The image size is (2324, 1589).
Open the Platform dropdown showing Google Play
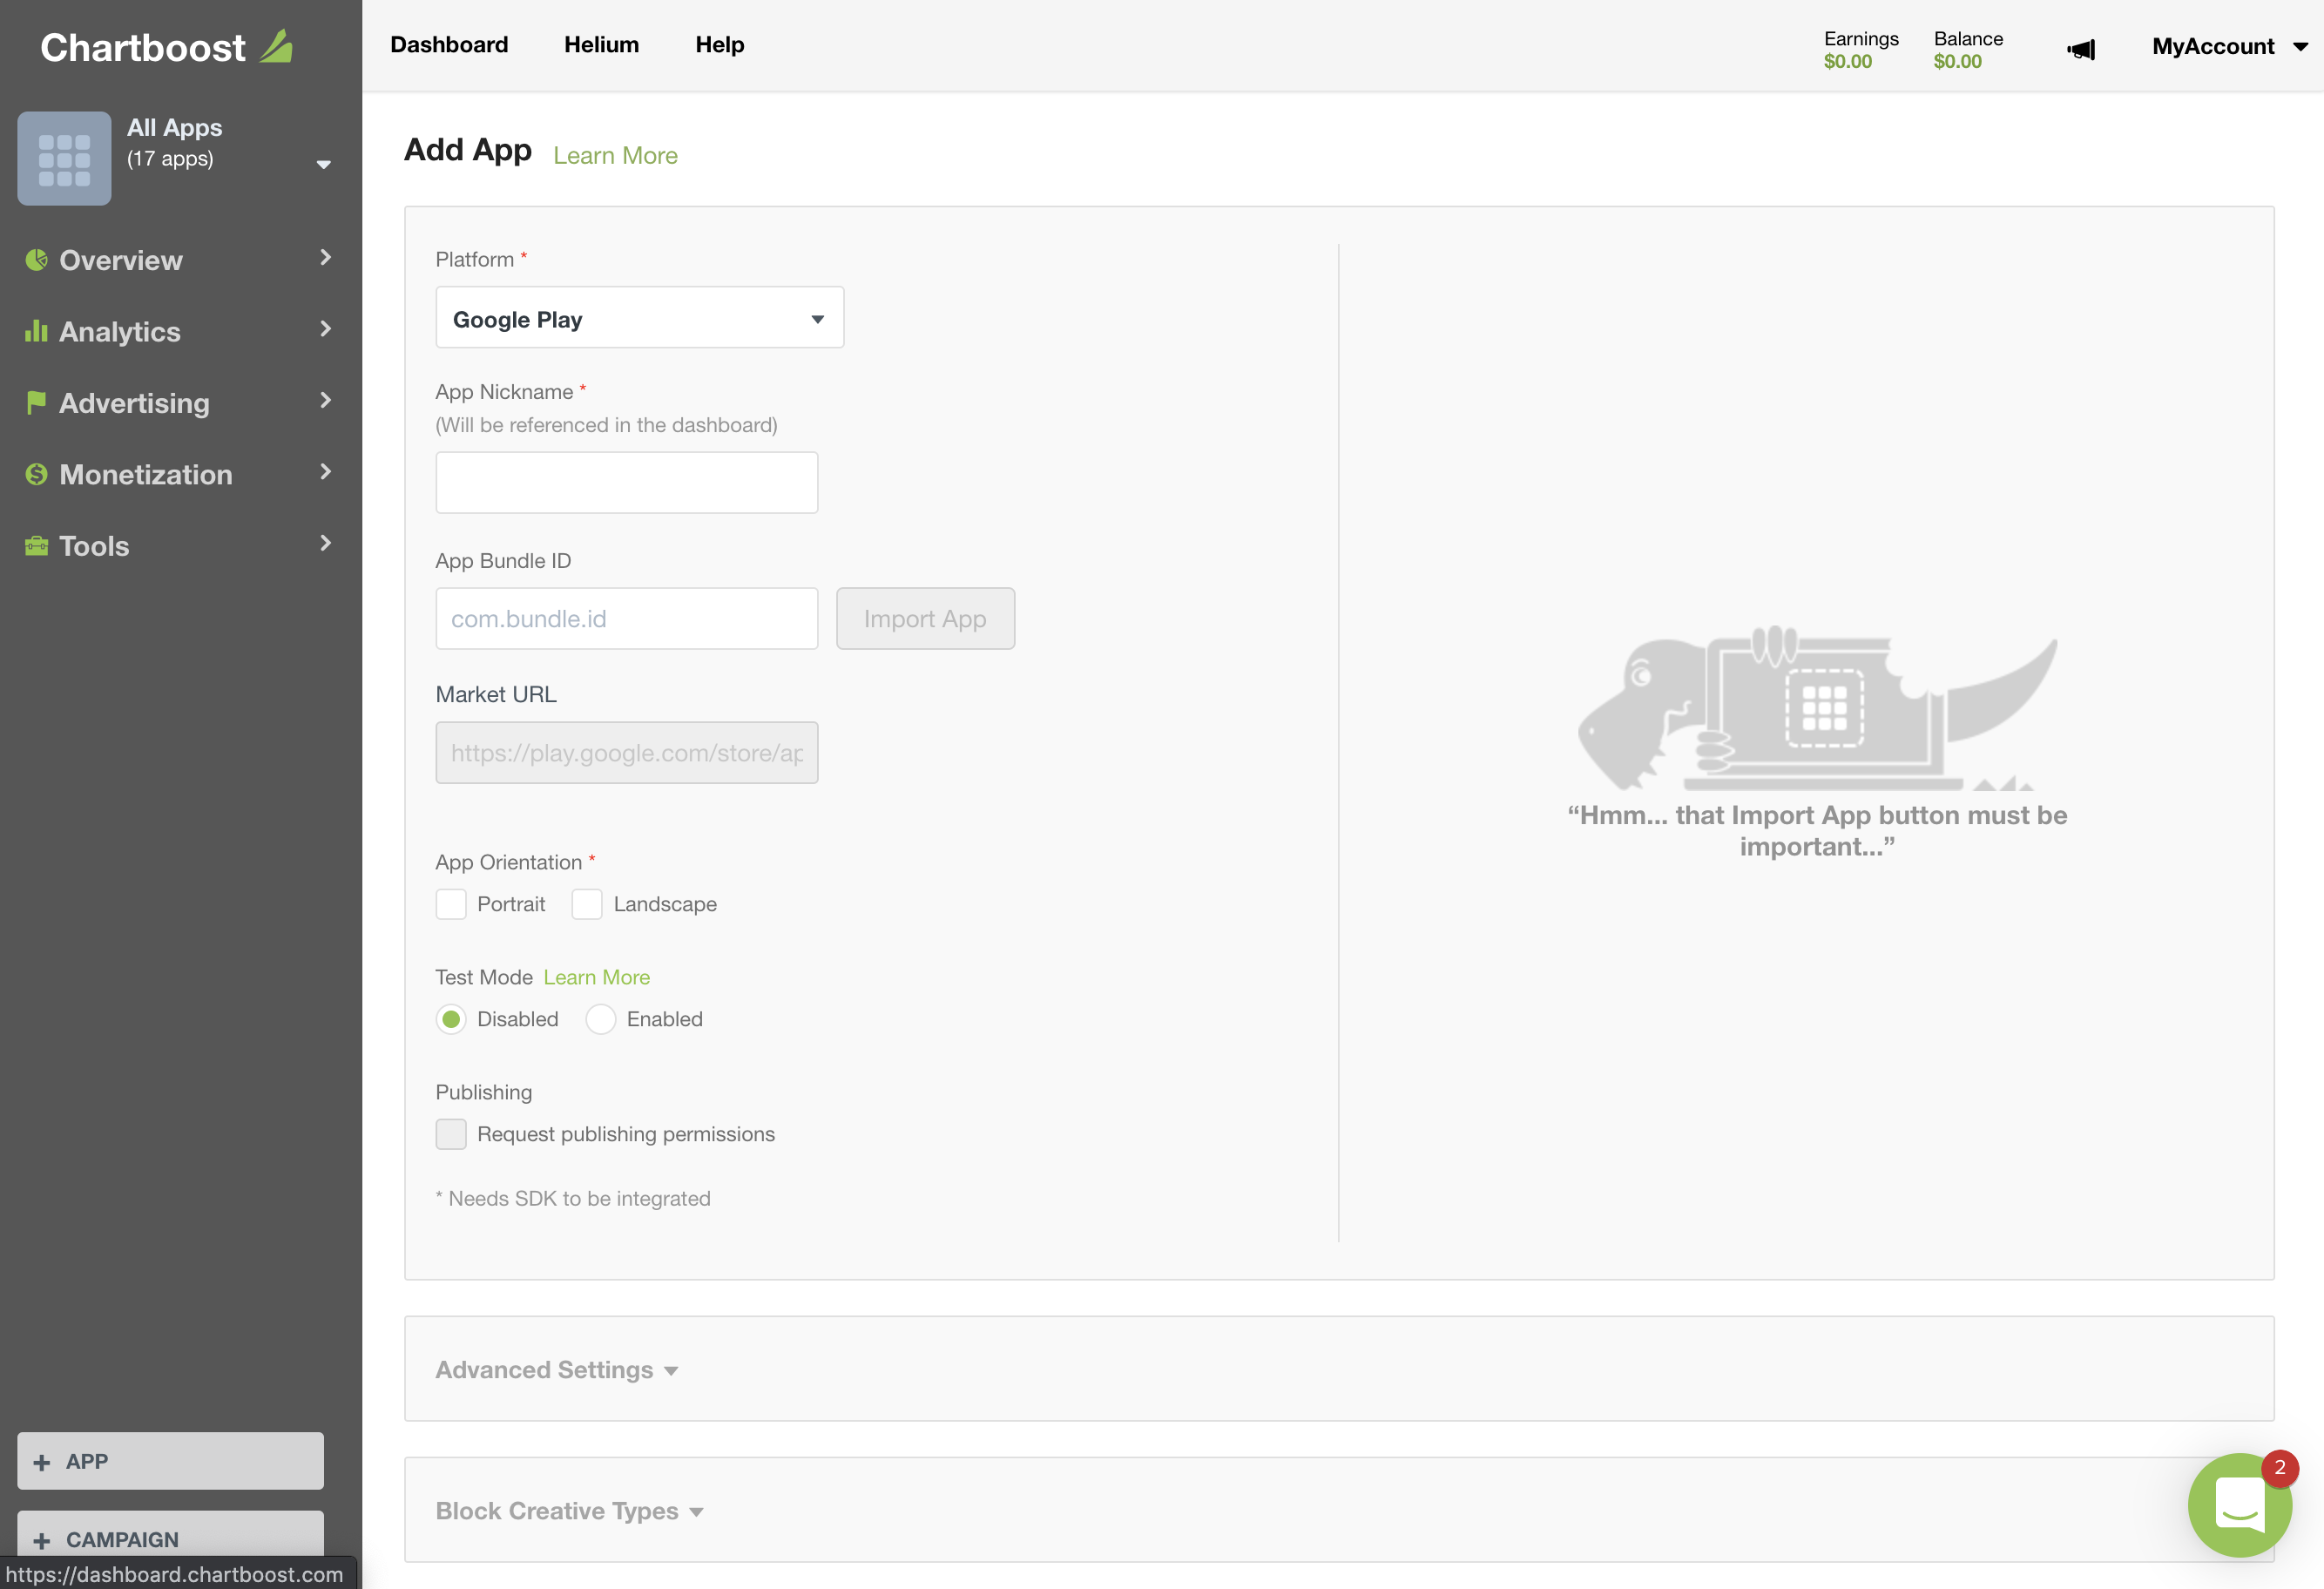639,317
